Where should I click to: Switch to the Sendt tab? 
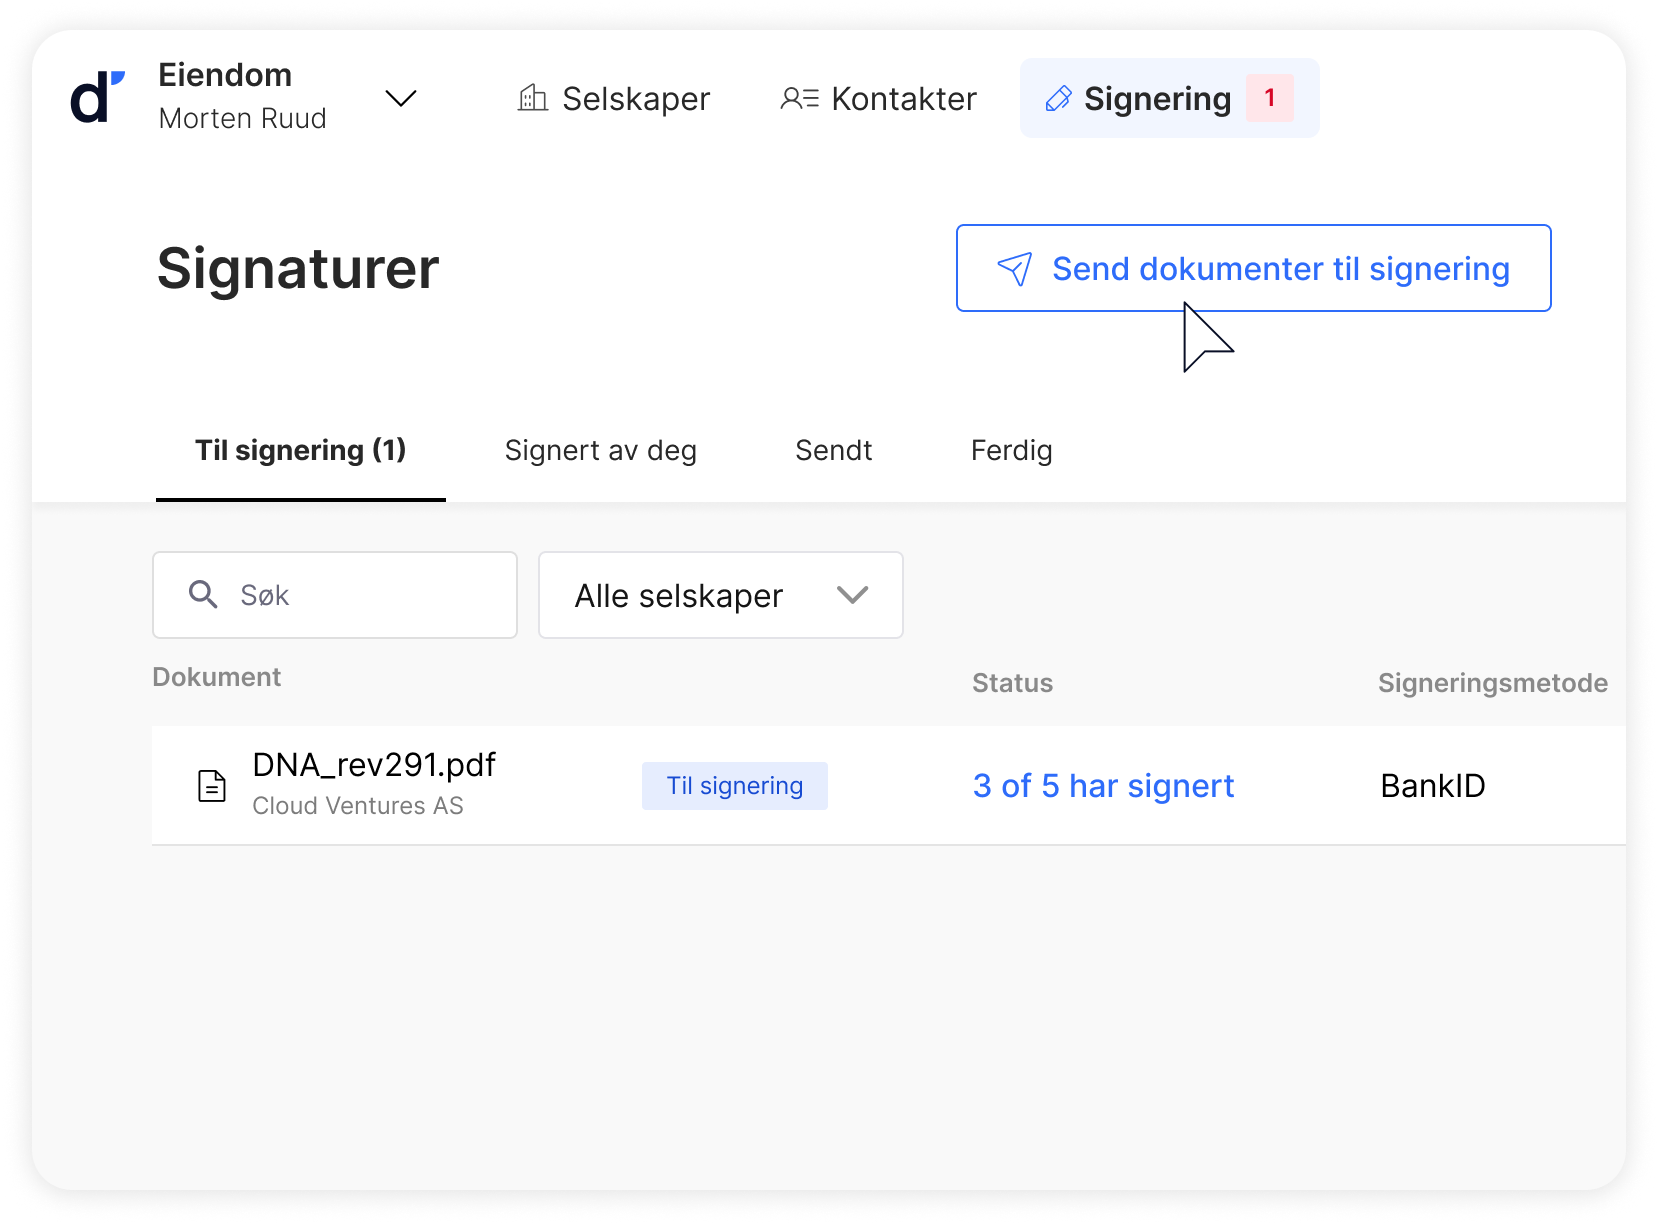[x=833, y=451]
